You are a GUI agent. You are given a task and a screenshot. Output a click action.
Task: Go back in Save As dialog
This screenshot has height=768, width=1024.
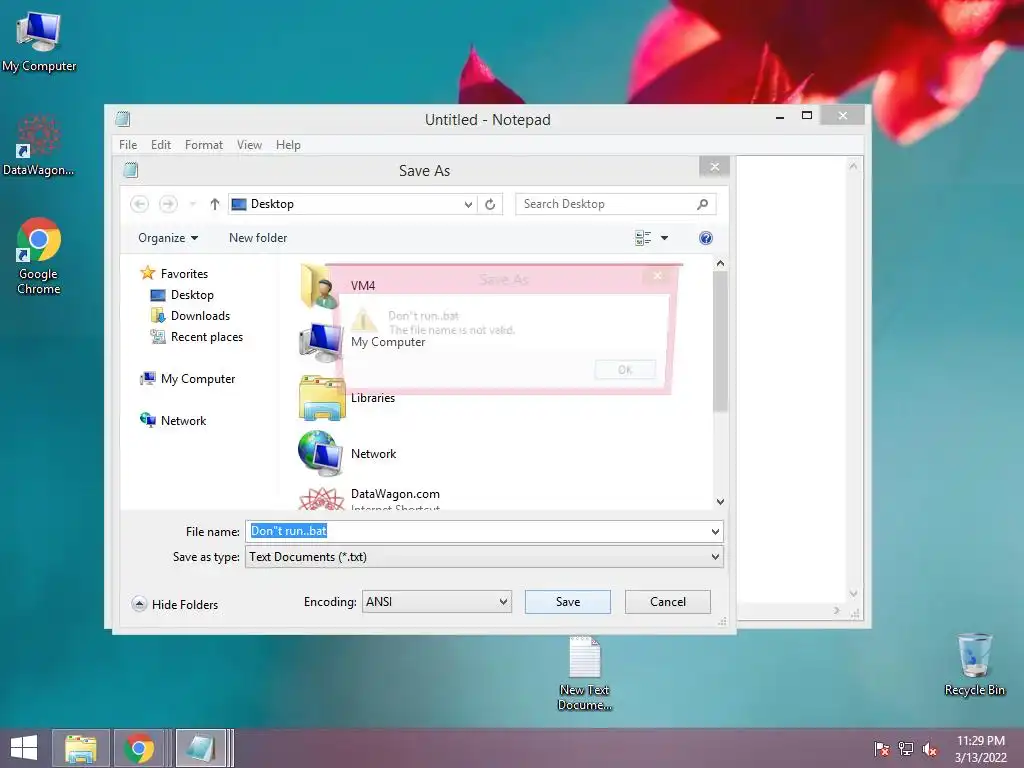pyautogui.click(x=139, y=204)
